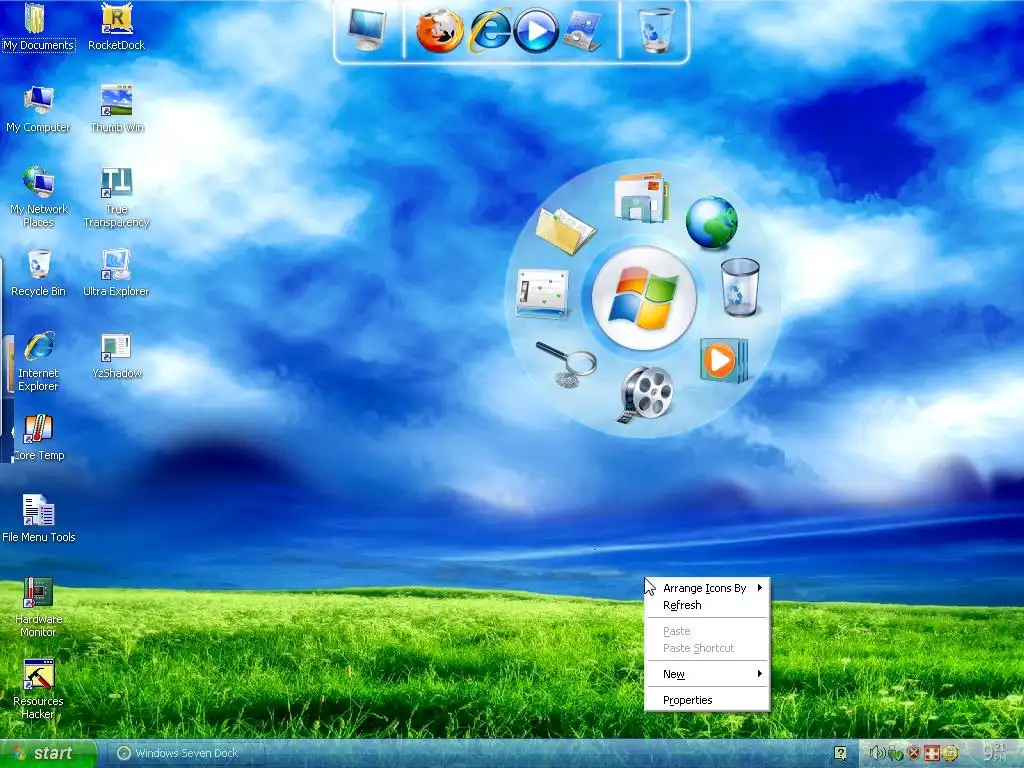Image resolution: width=1024 pixels, height=768 pixels.
Task: Launch Internet Explorer from the top dock
Action: click(490, 30)
